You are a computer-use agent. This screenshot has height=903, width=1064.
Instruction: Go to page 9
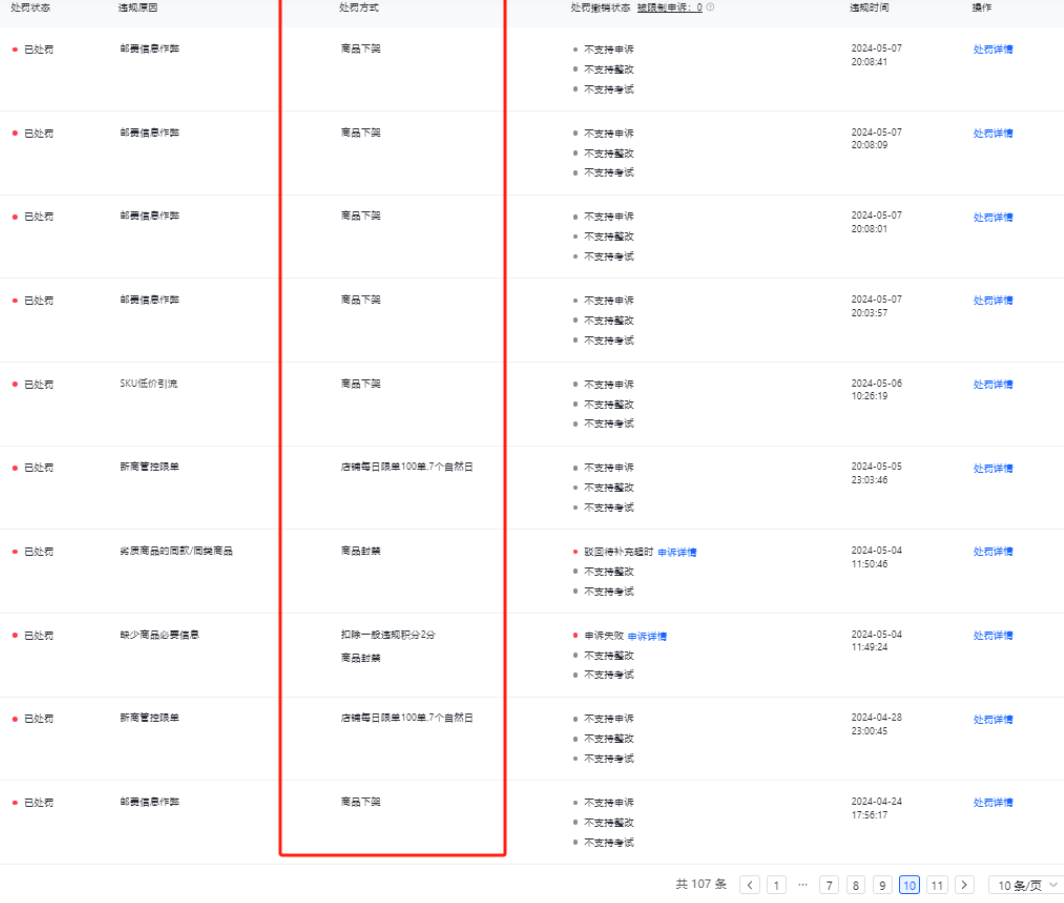[x=882, y=885]
